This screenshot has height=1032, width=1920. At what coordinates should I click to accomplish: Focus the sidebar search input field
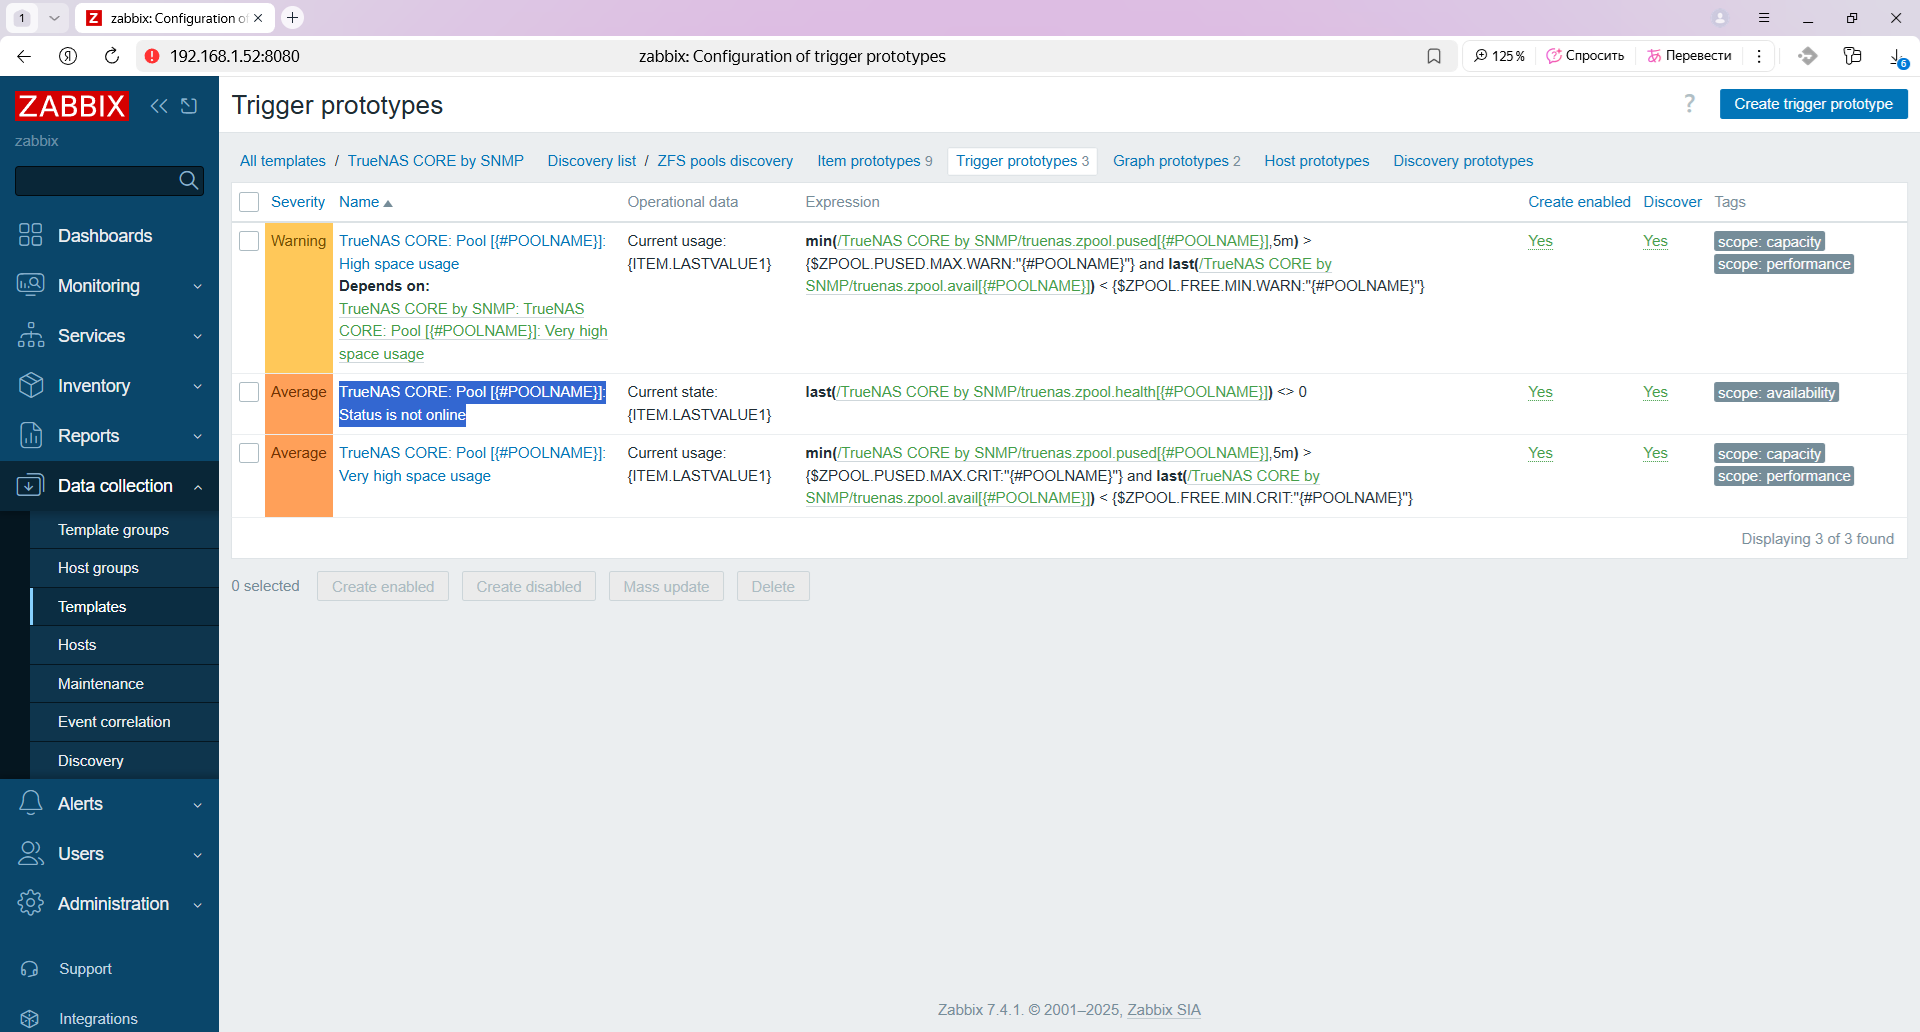(x=96, y=181)
